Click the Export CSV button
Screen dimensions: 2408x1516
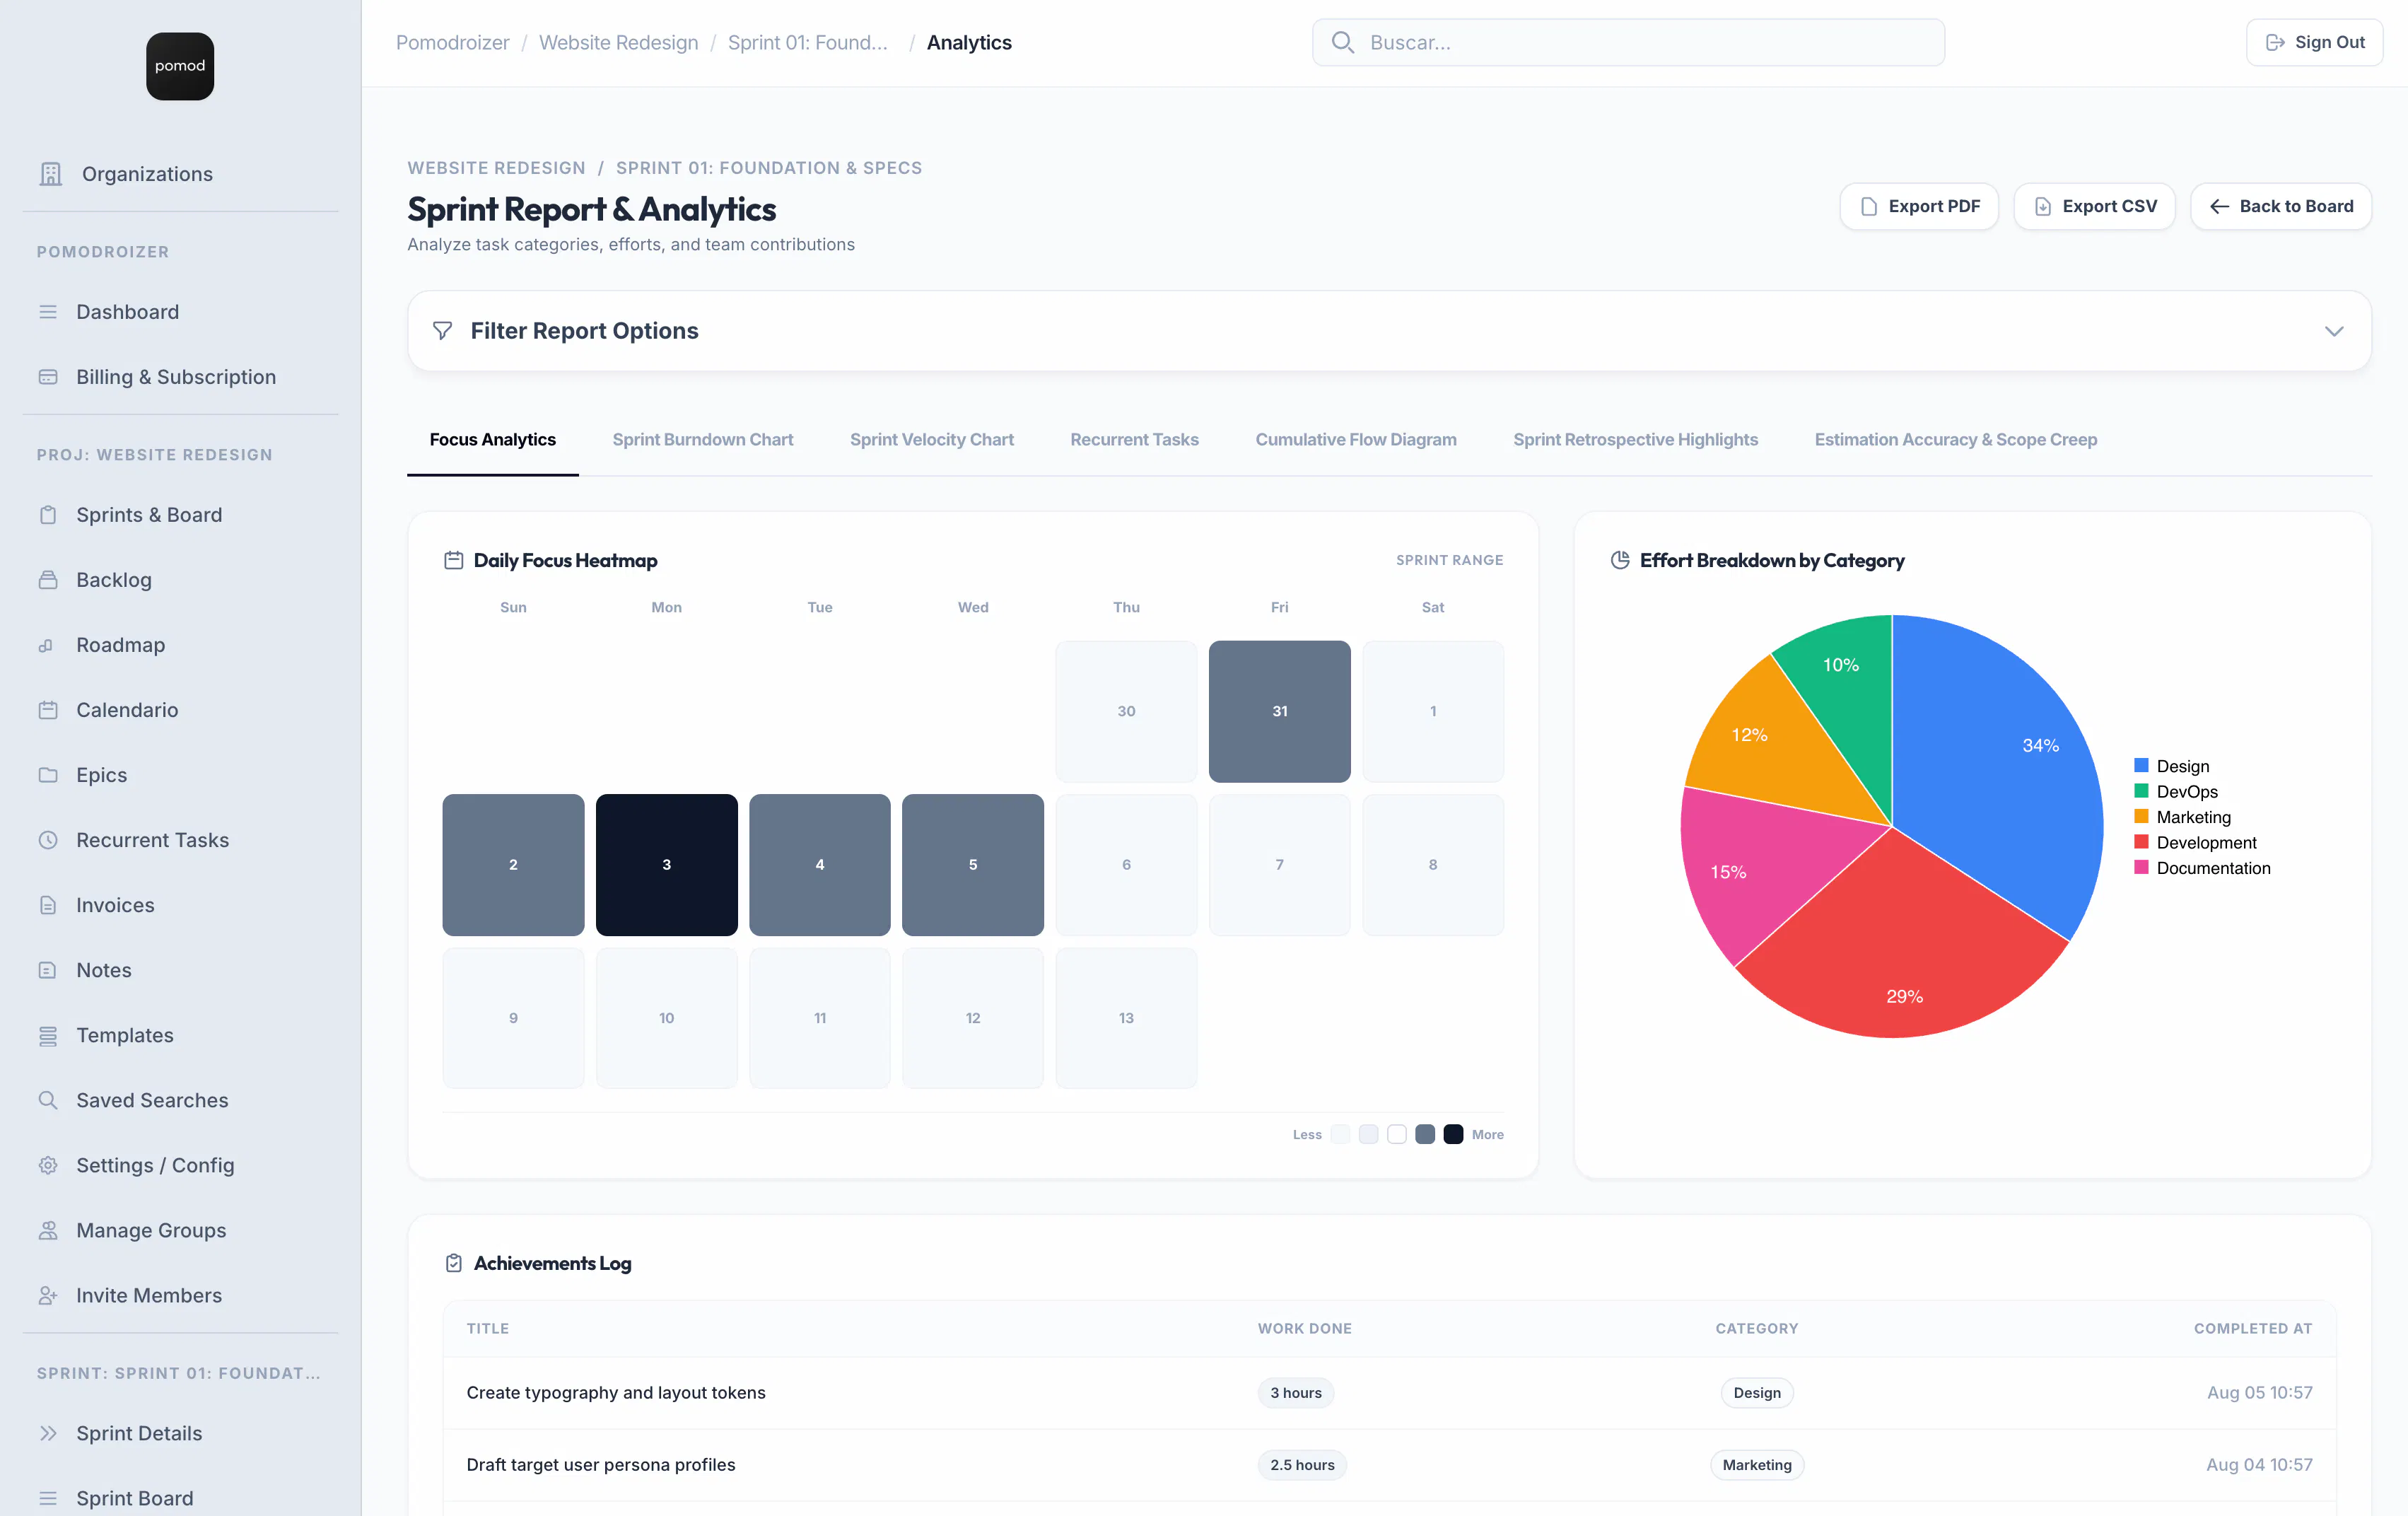point(2094,206)
